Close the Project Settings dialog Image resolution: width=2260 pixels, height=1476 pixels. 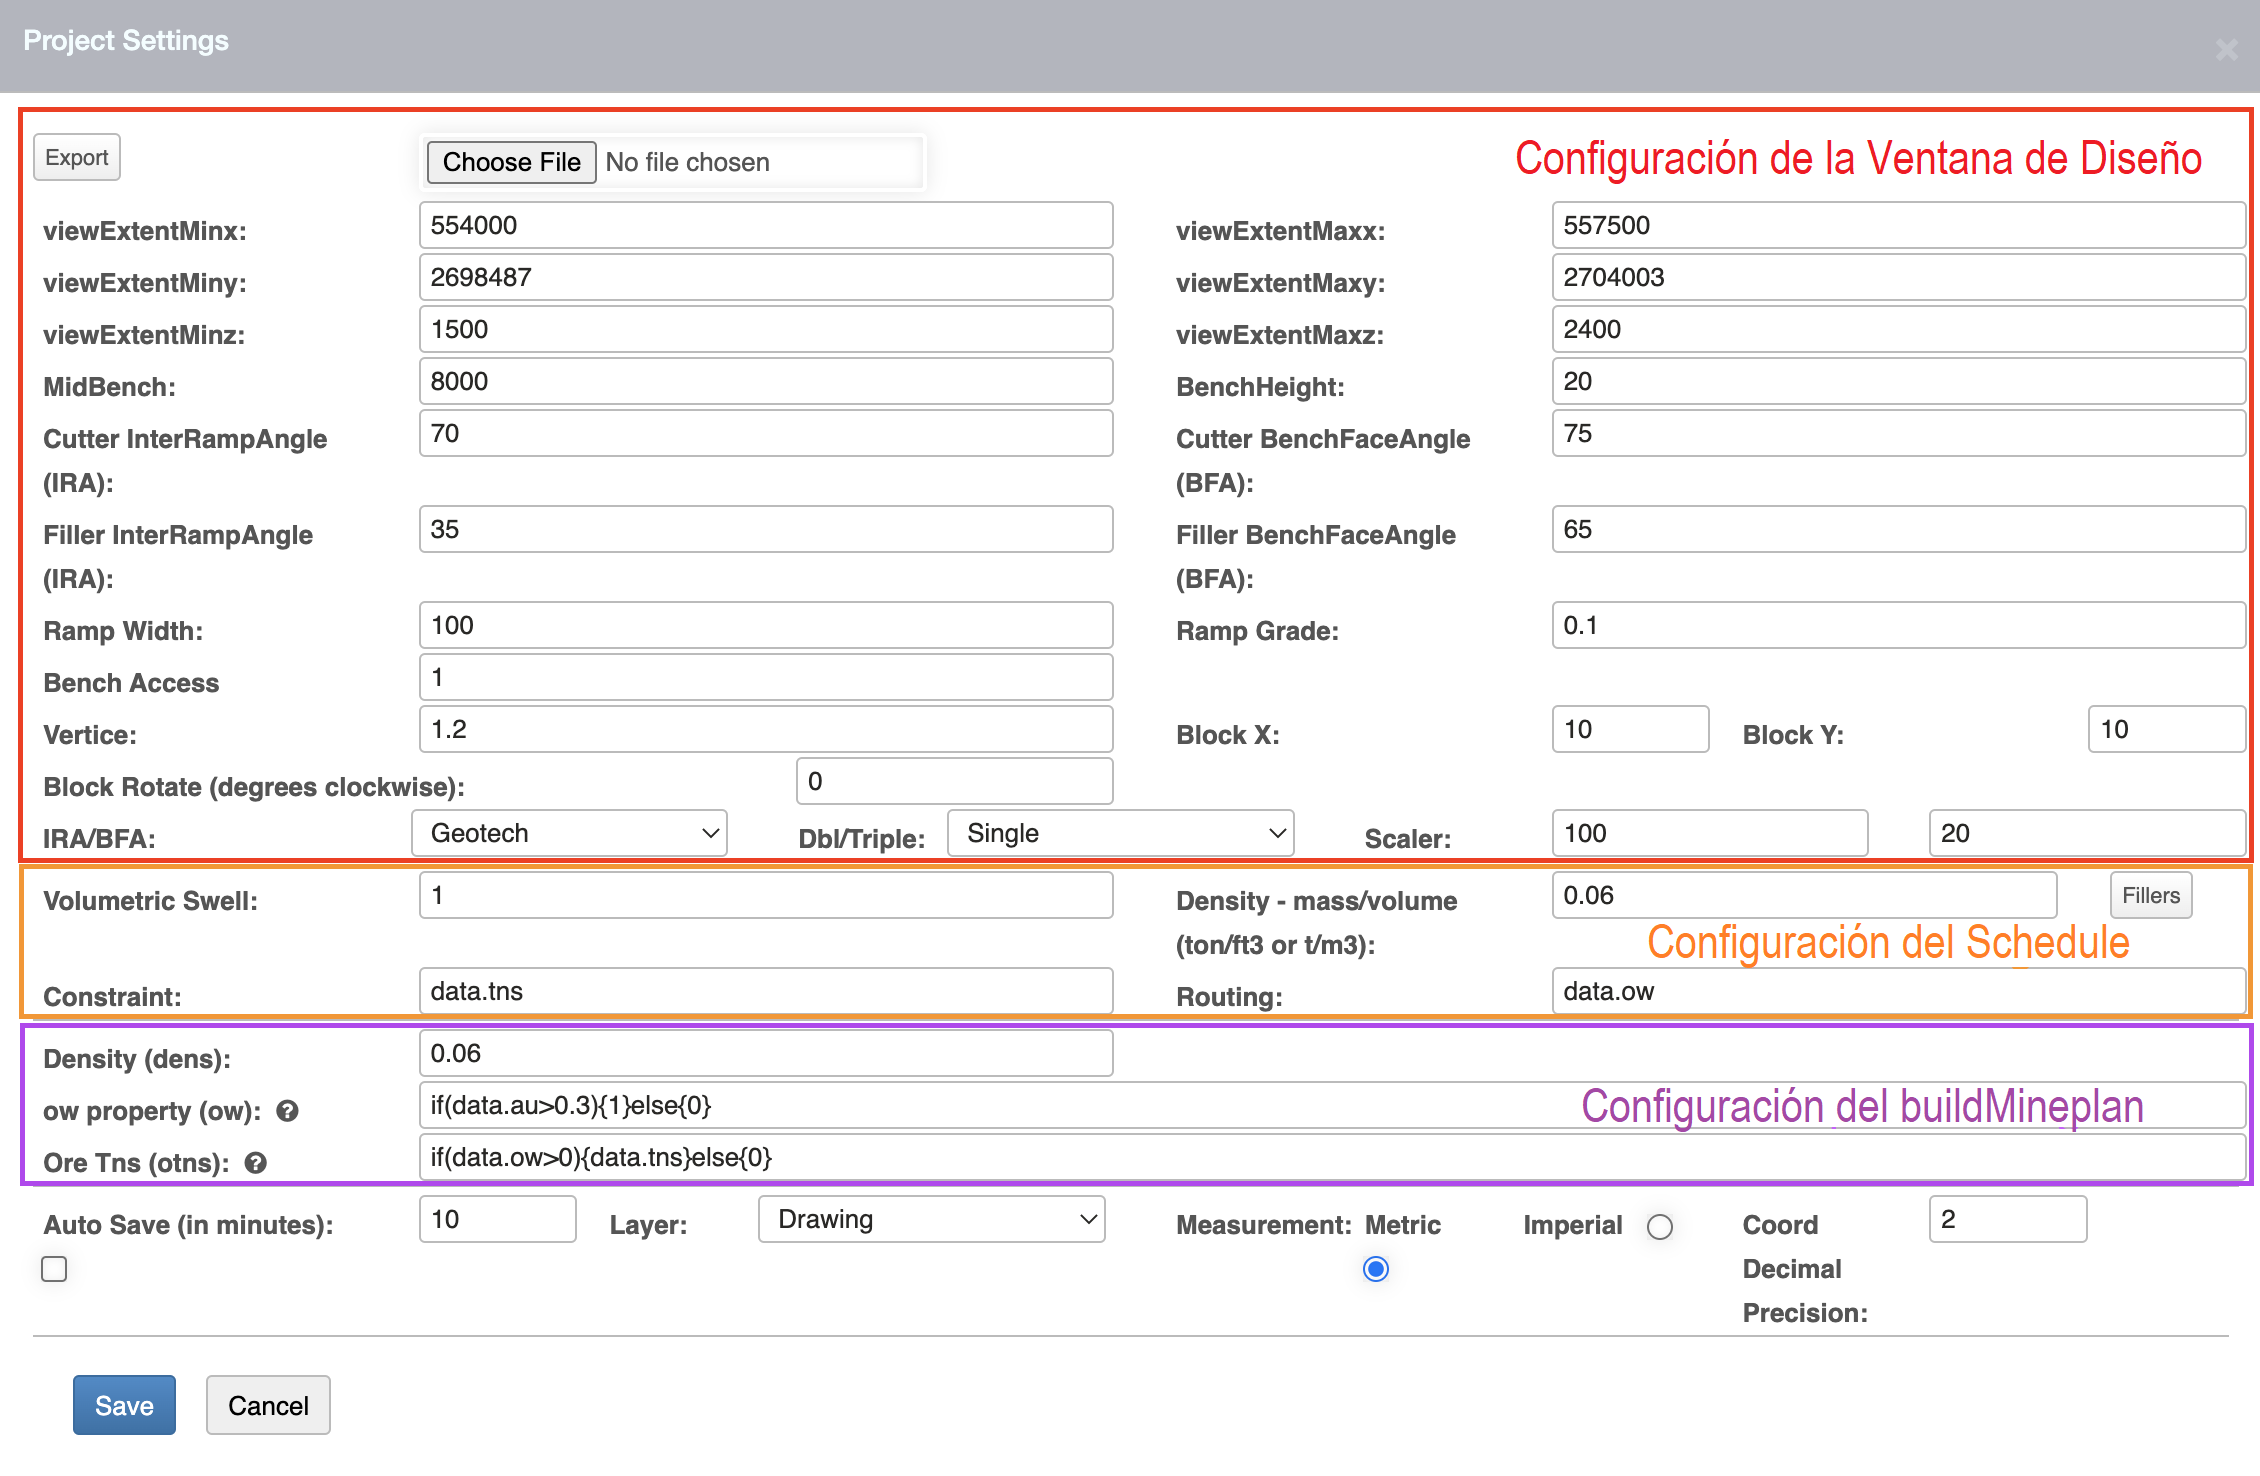2226,50
